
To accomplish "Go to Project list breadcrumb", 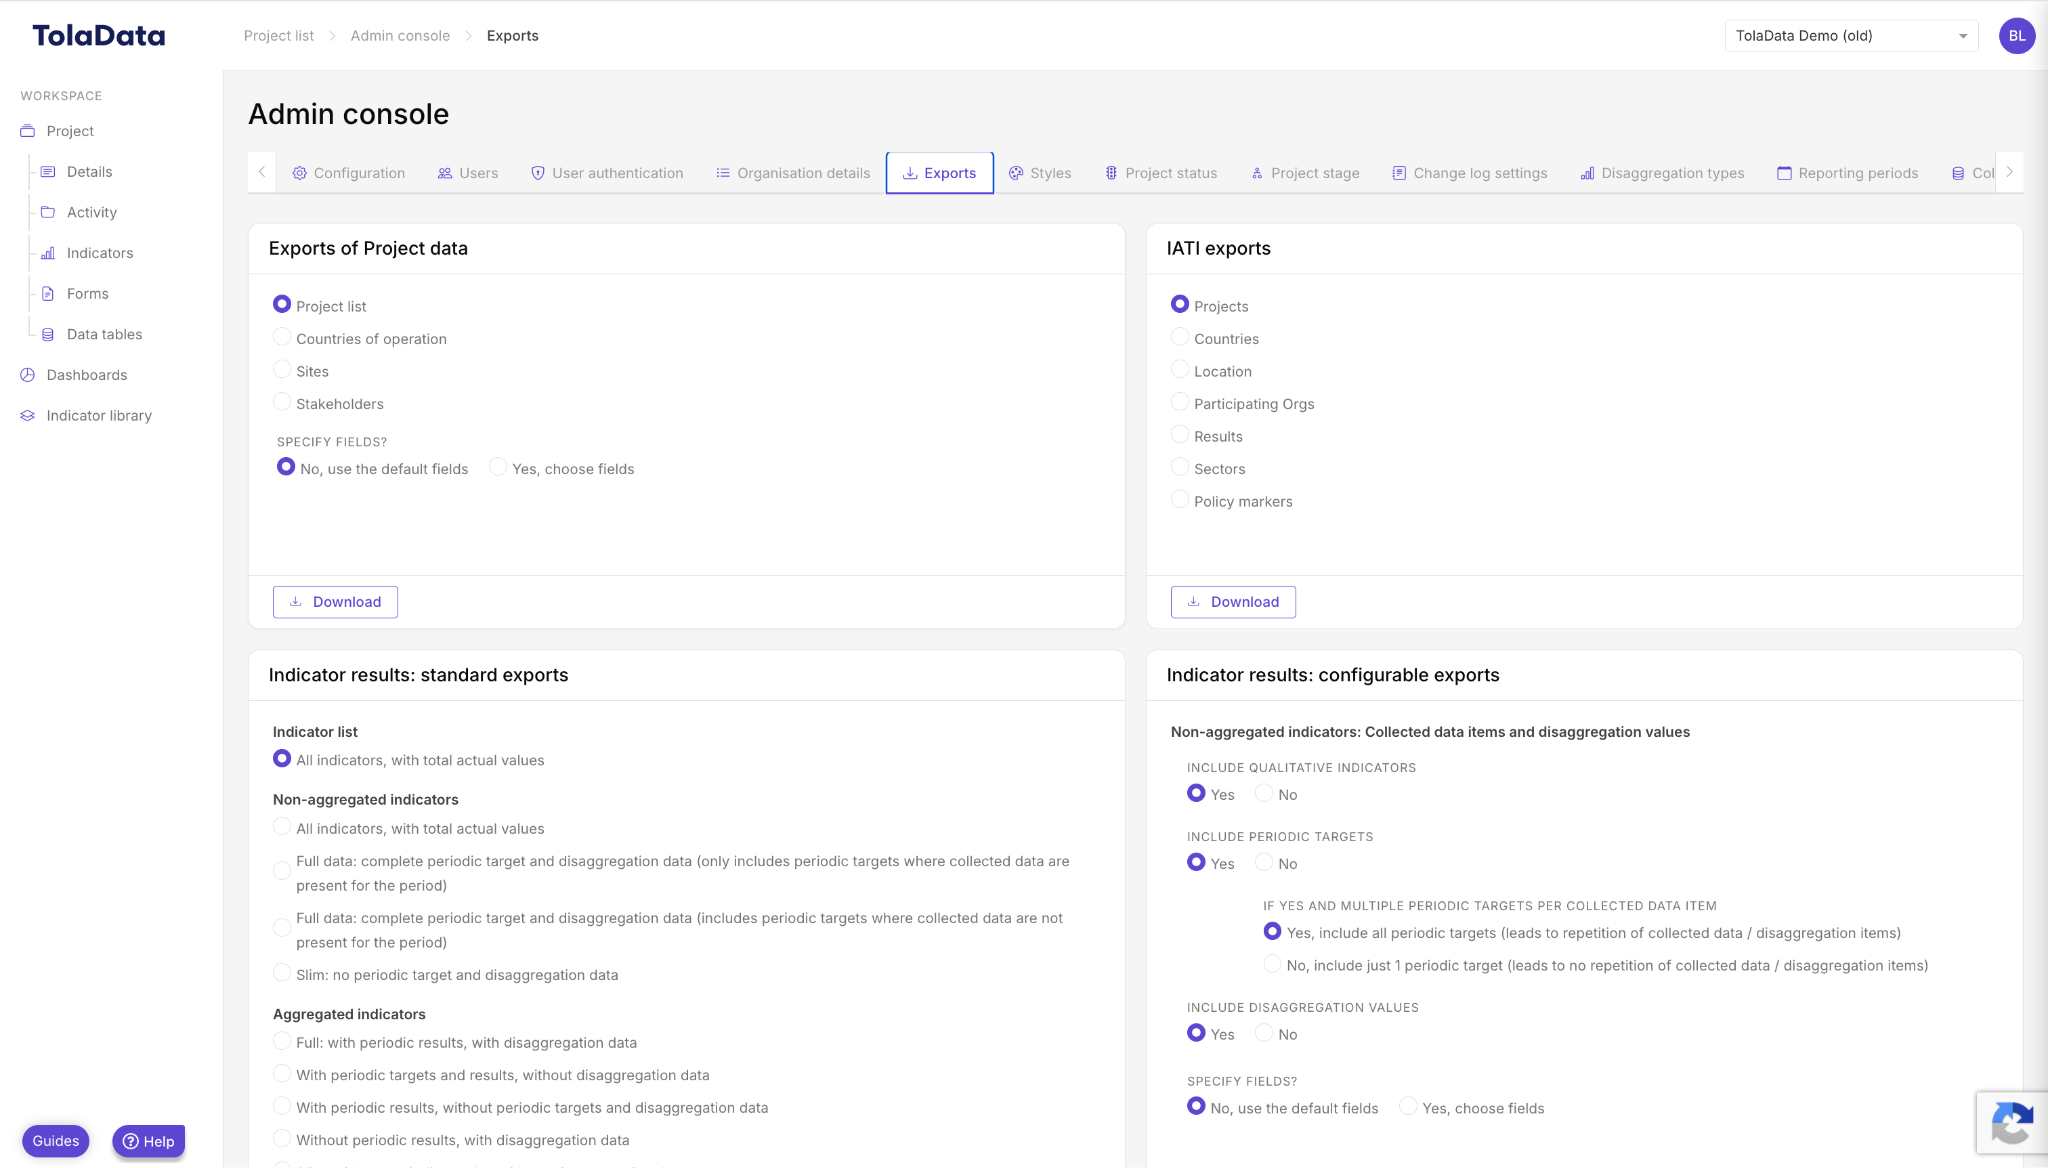I will click(x=279, y=36).
